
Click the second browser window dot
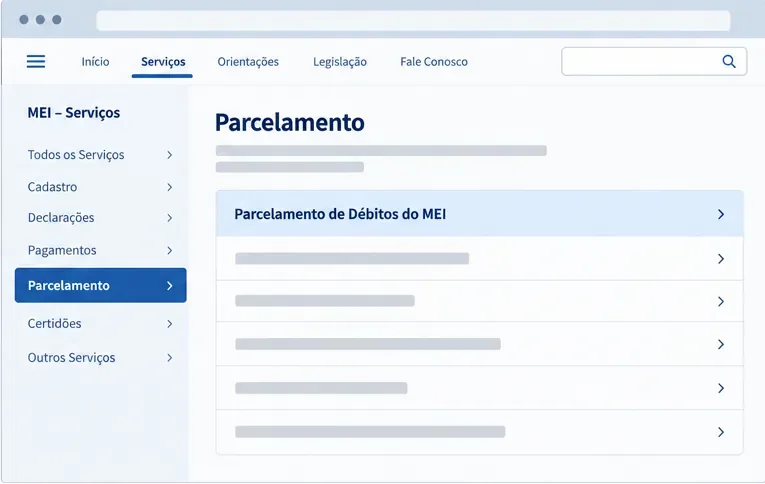40,20
